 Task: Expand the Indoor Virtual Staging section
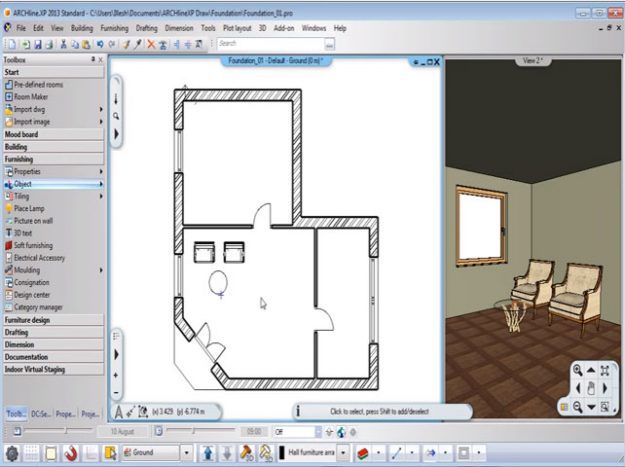coord(52,368)
